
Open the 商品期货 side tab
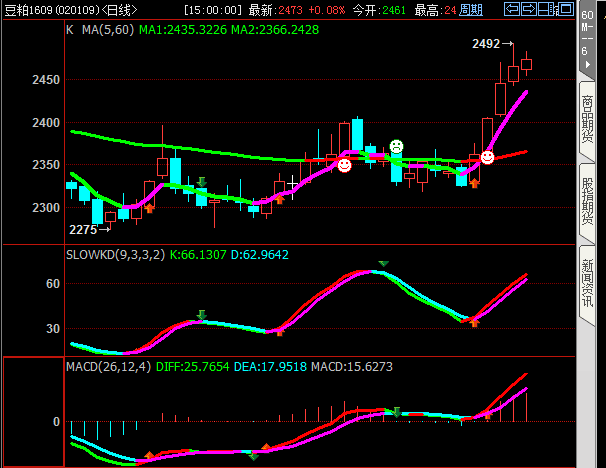[x=587, y=119]
